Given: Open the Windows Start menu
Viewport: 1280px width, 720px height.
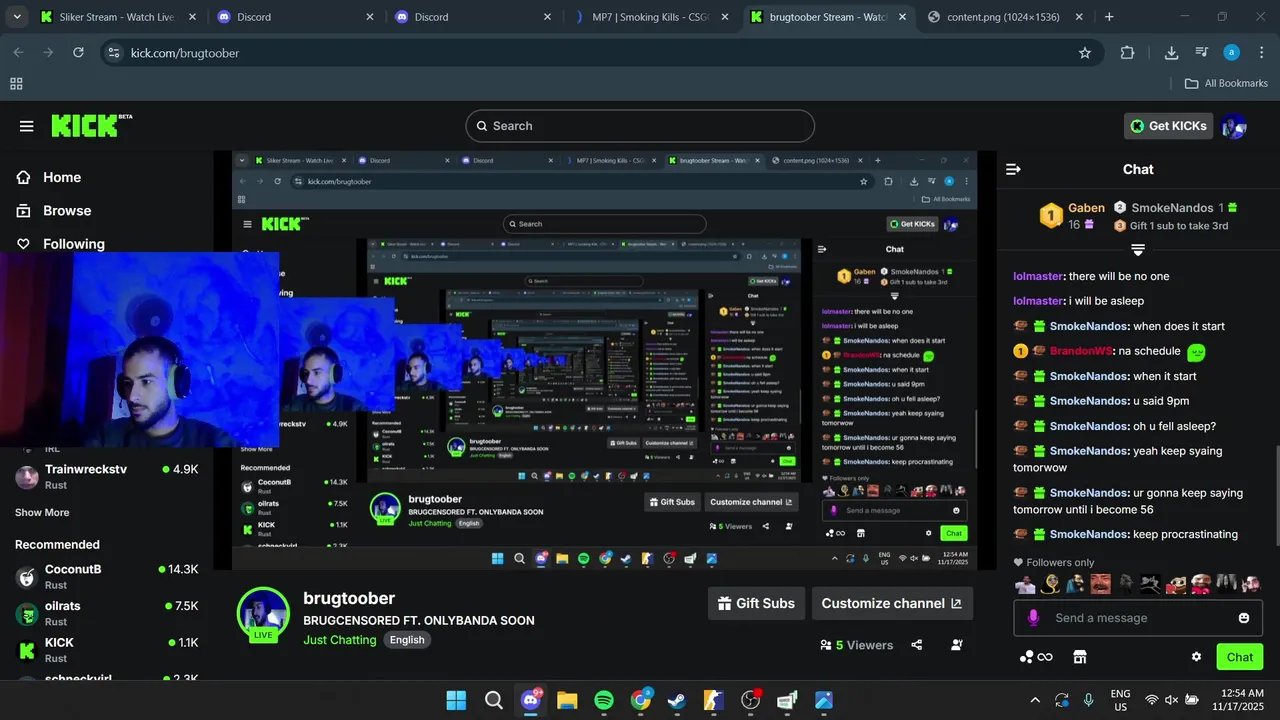Looking at the screenshot, I should click(x=456, y=700).
